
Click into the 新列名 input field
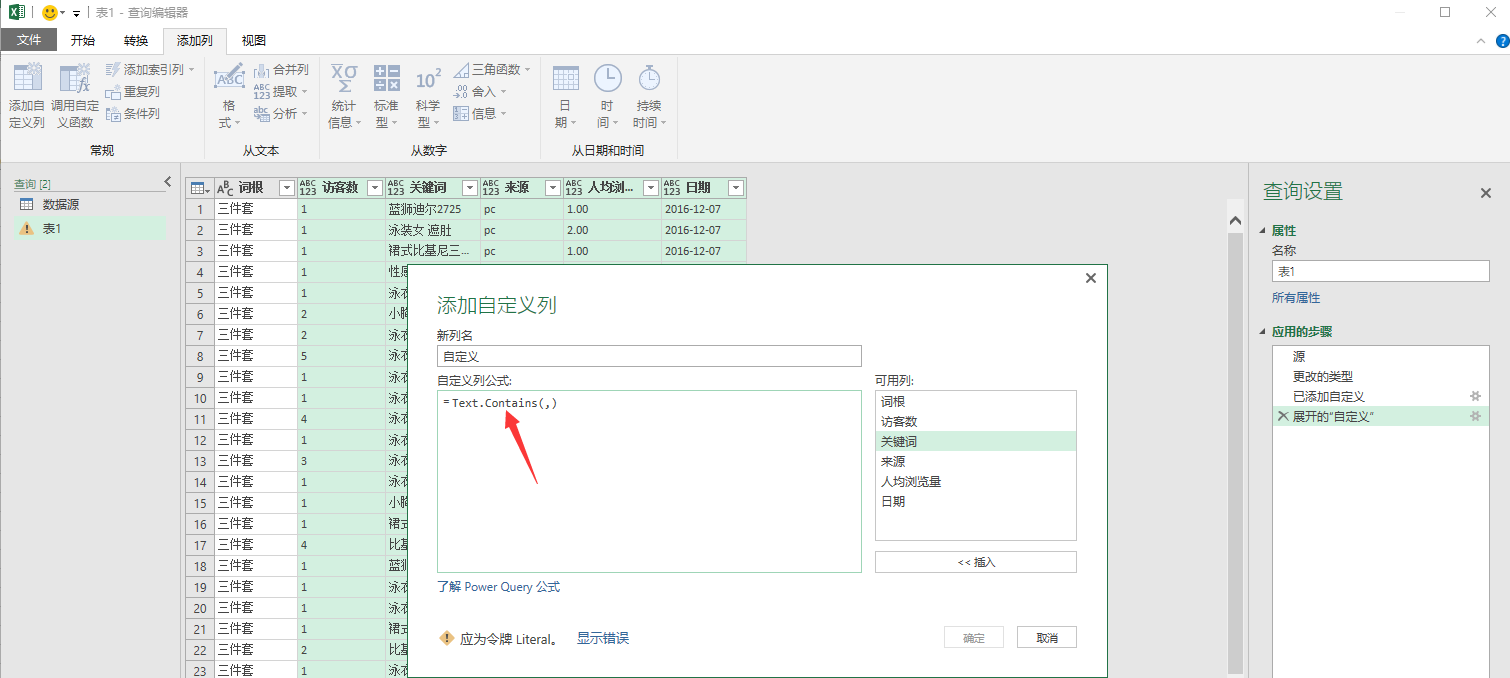click(649, 356)
